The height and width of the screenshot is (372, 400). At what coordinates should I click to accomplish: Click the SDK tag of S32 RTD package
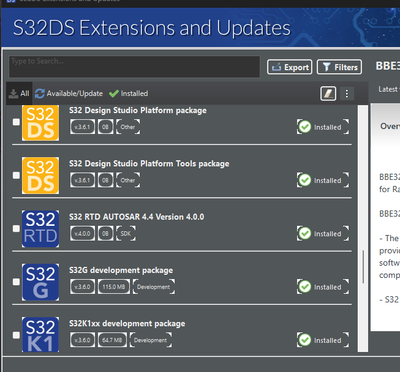126,234
